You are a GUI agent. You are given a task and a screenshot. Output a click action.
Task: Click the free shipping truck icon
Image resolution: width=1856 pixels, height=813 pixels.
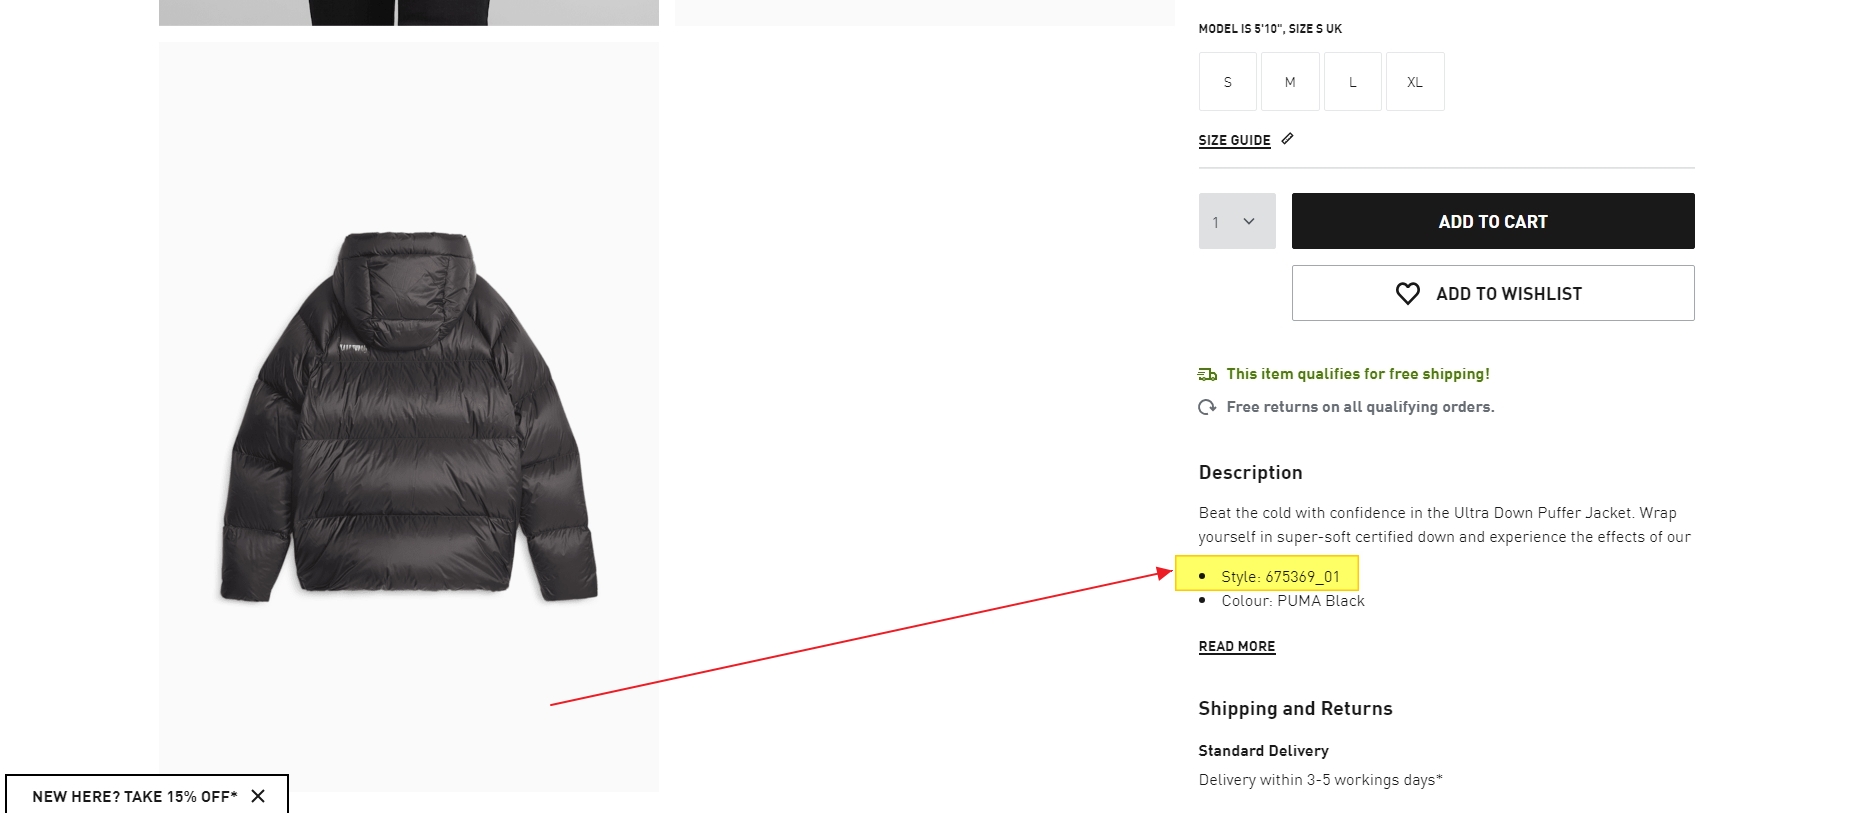pos(1207,374)
